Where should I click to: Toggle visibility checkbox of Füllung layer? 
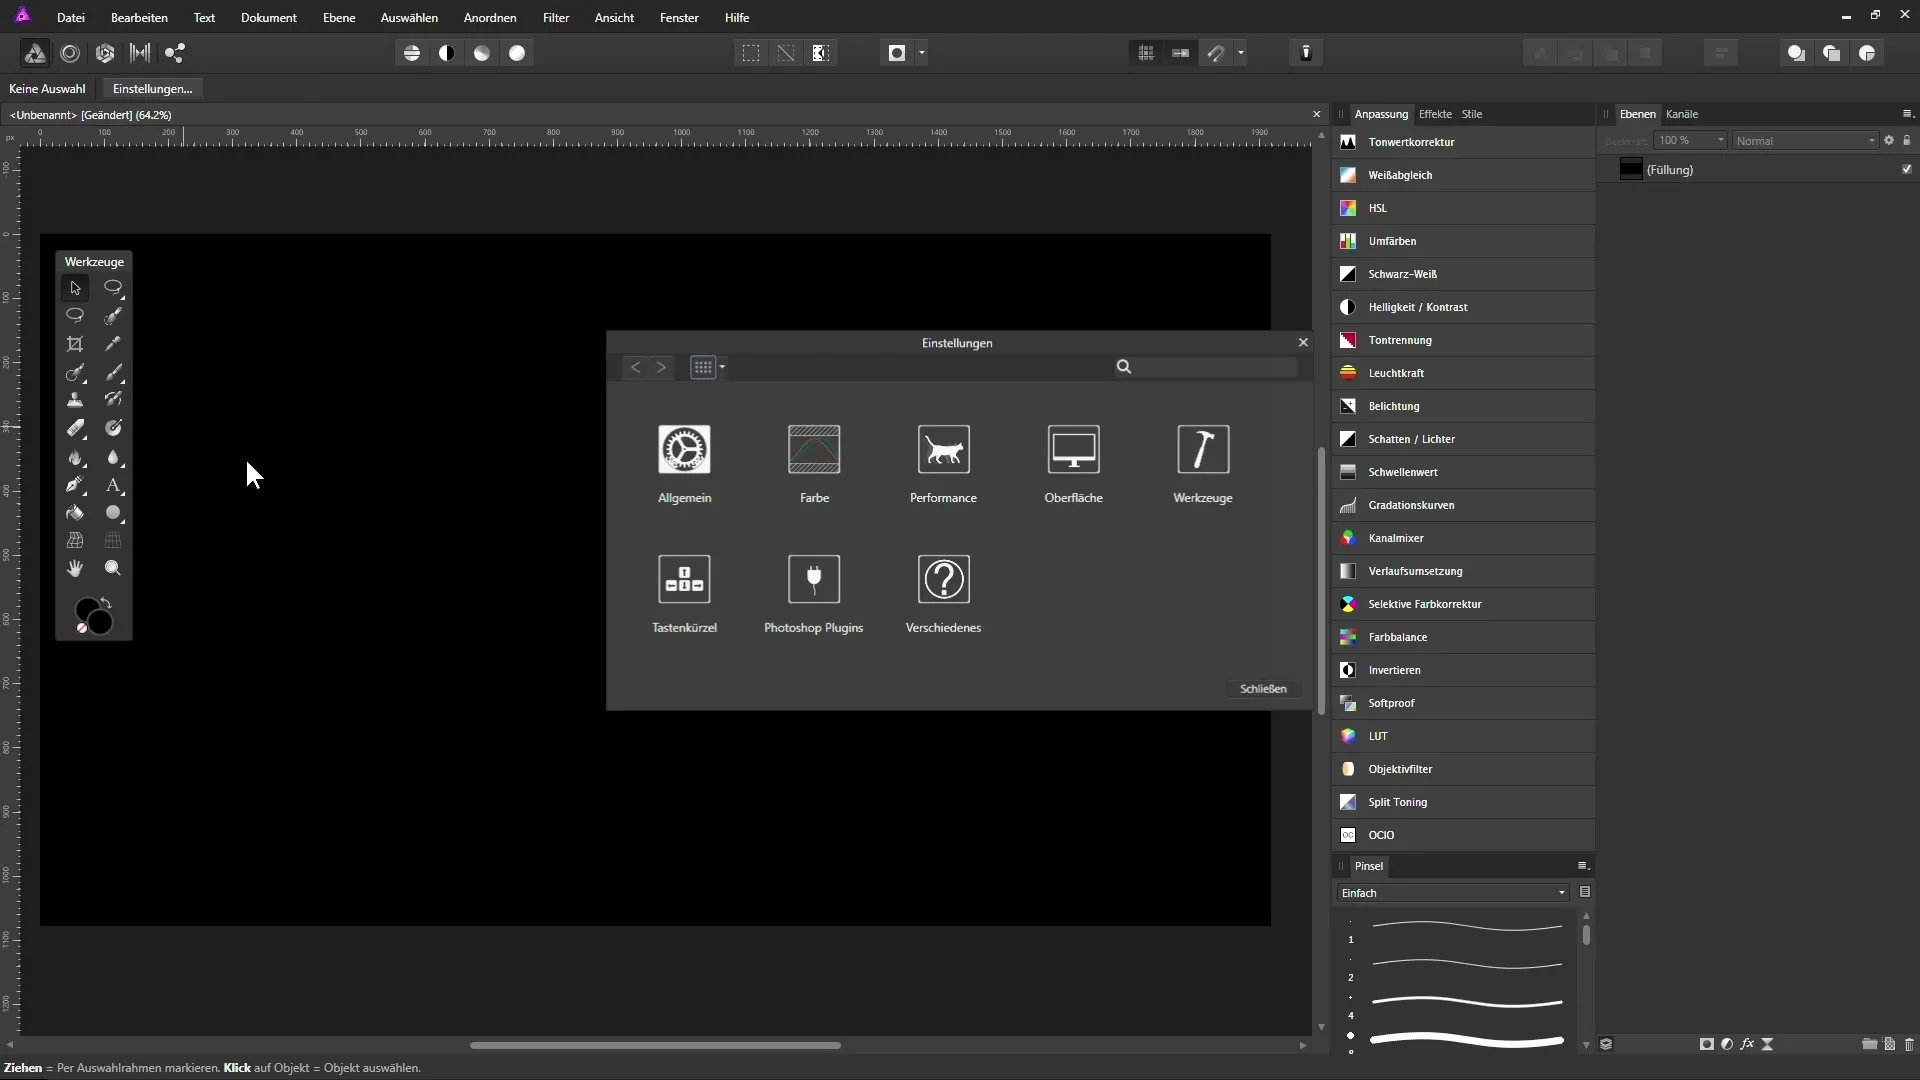pyautogui.click(x=1906, y=170)
